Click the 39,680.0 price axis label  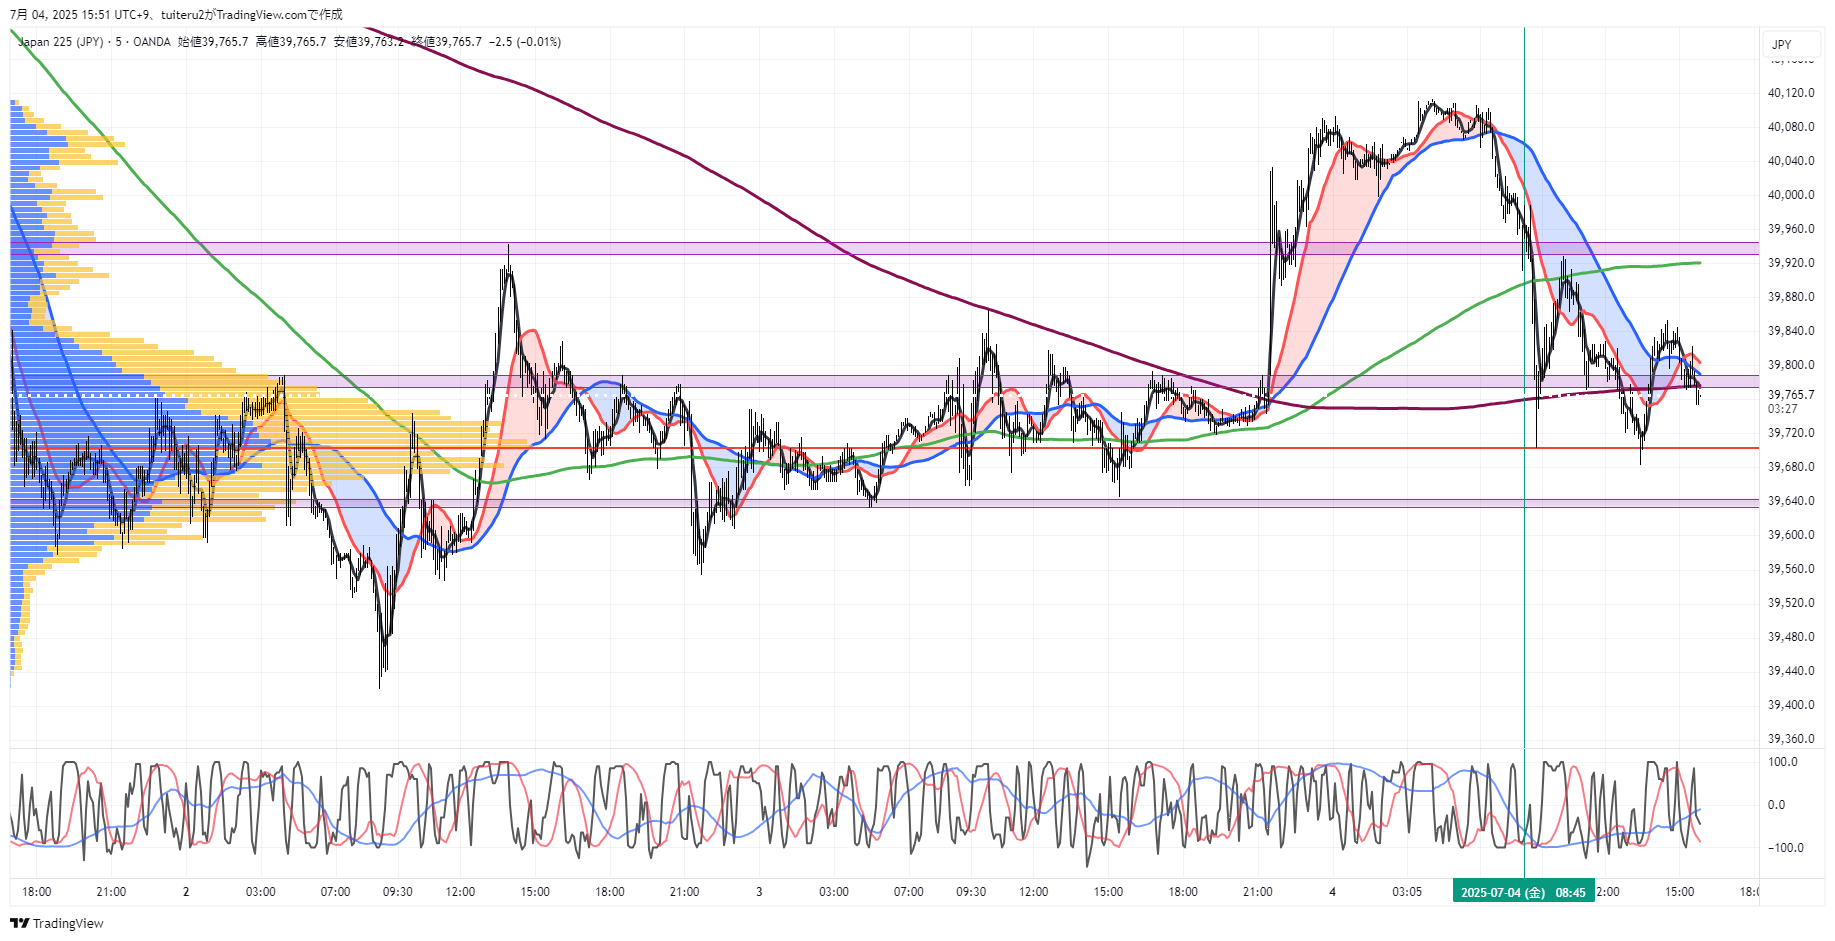pyautogui.click(x=1791, y=467)
